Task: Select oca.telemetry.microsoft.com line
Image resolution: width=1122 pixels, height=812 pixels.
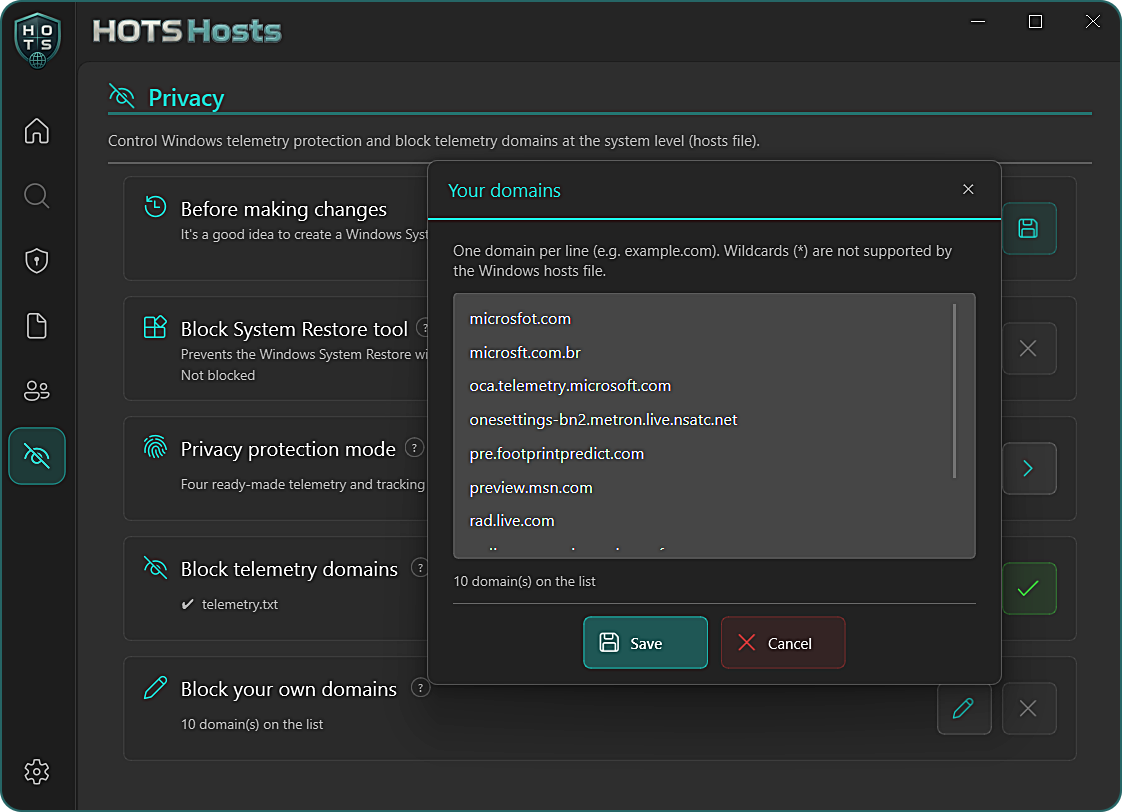Action: pos(570,386)
